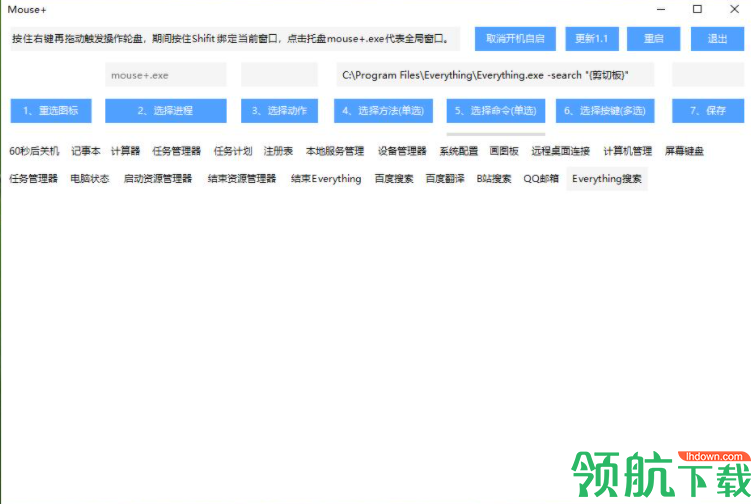Select the 启动资源管理器 command
This screenshot has width=751, height=504.
[x=158, y=179]
